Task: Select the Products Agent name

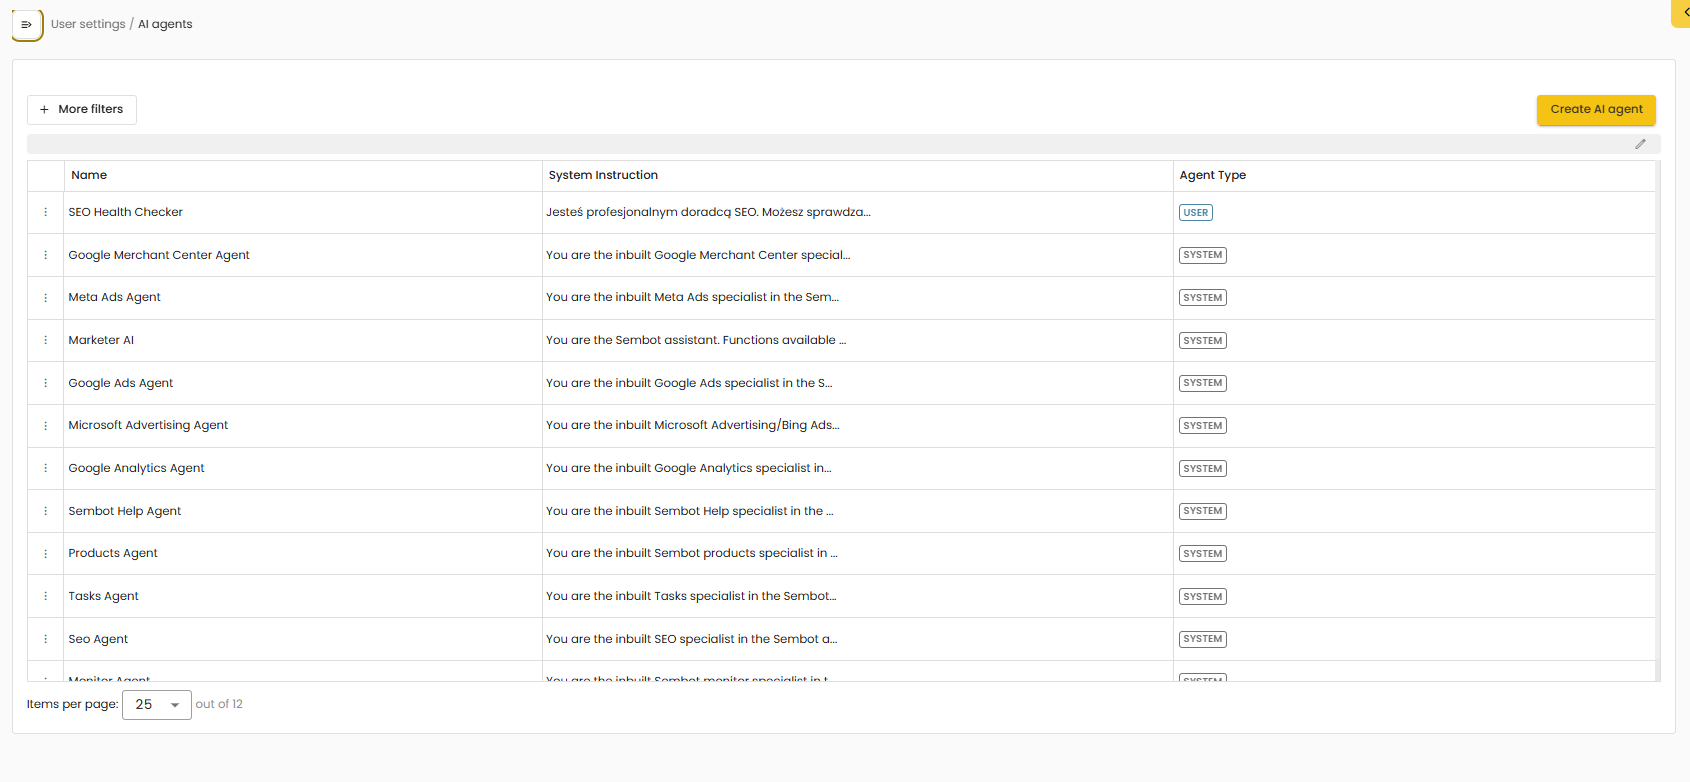Action: click(113, 553)
